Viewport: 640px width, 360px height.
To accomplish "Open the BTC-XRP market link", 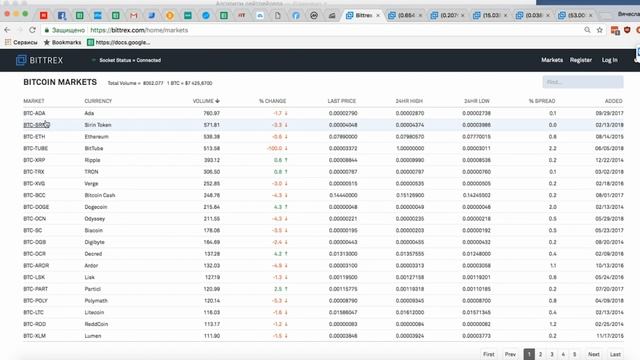I will coord(34,160).
